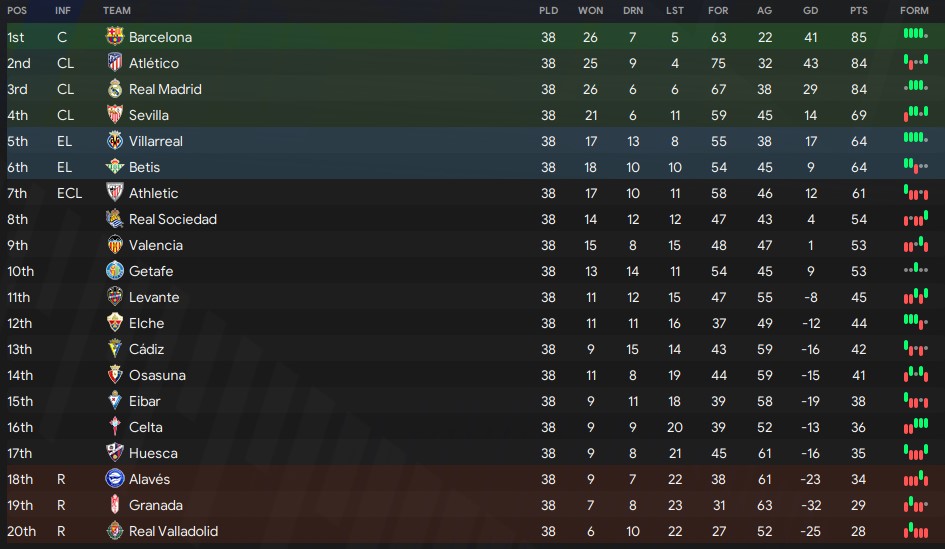The image size is (945, 549).
Task: Open Real Madrid's crest icon
Action: (115, 89)
